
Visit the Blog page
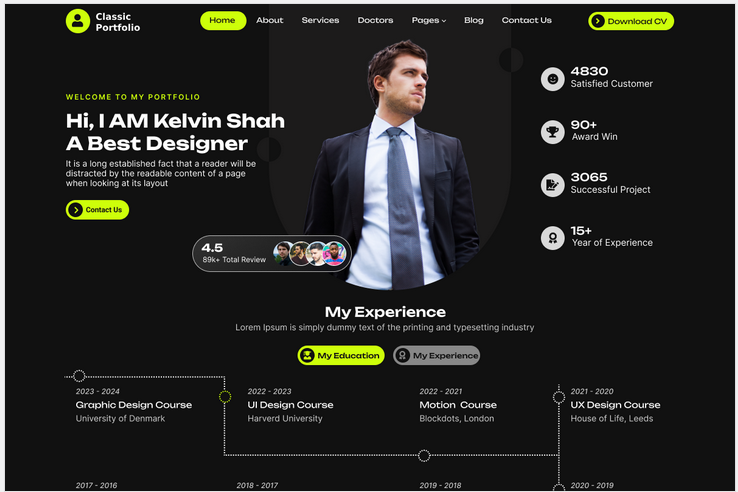[473, 20]
